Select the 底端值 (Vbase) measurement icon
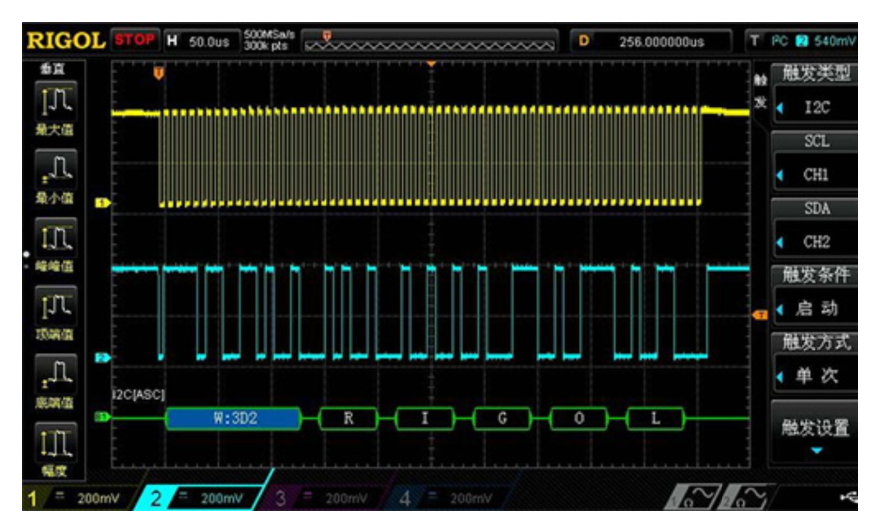 point(55,375)
